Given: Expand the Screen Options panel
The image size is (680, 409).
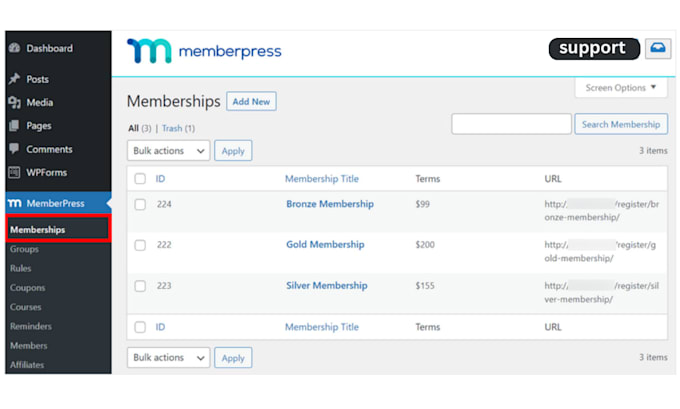Looking at the screenshot, I should pyautogui.click(x=621, y=88).
